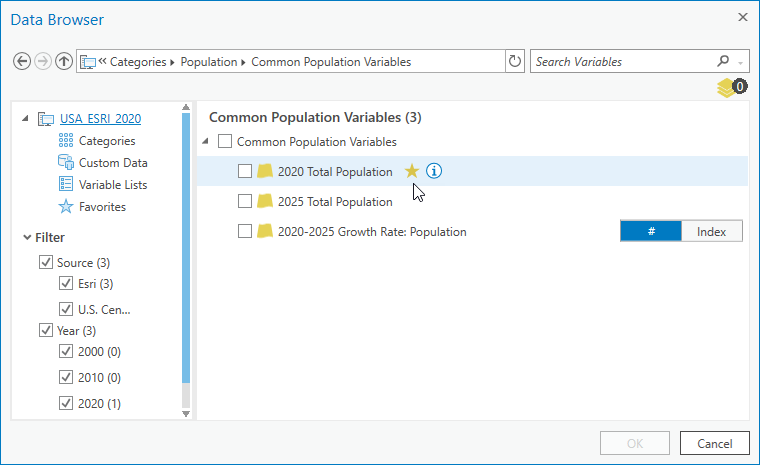Uncheck the U.S. Cen... filter checkbox
760x465 pixels.
[x=65, y=309]
